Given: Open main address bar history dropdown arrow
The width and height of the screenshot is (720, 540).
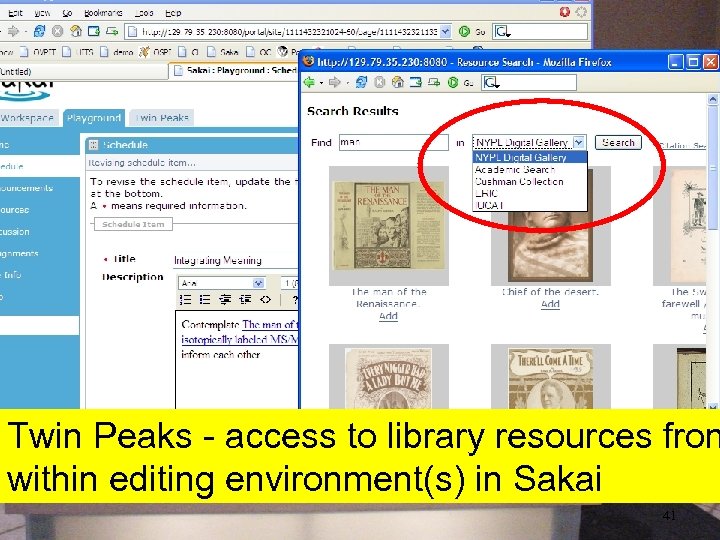Looking at the screenshot, I should point(445,31).
